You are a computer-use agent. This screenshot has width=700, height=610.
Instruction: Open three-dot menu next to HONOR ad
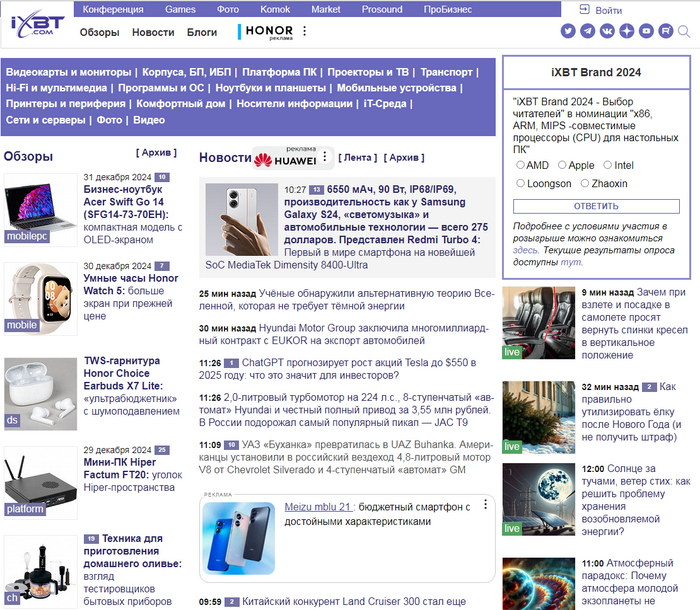tap(304, 31)
